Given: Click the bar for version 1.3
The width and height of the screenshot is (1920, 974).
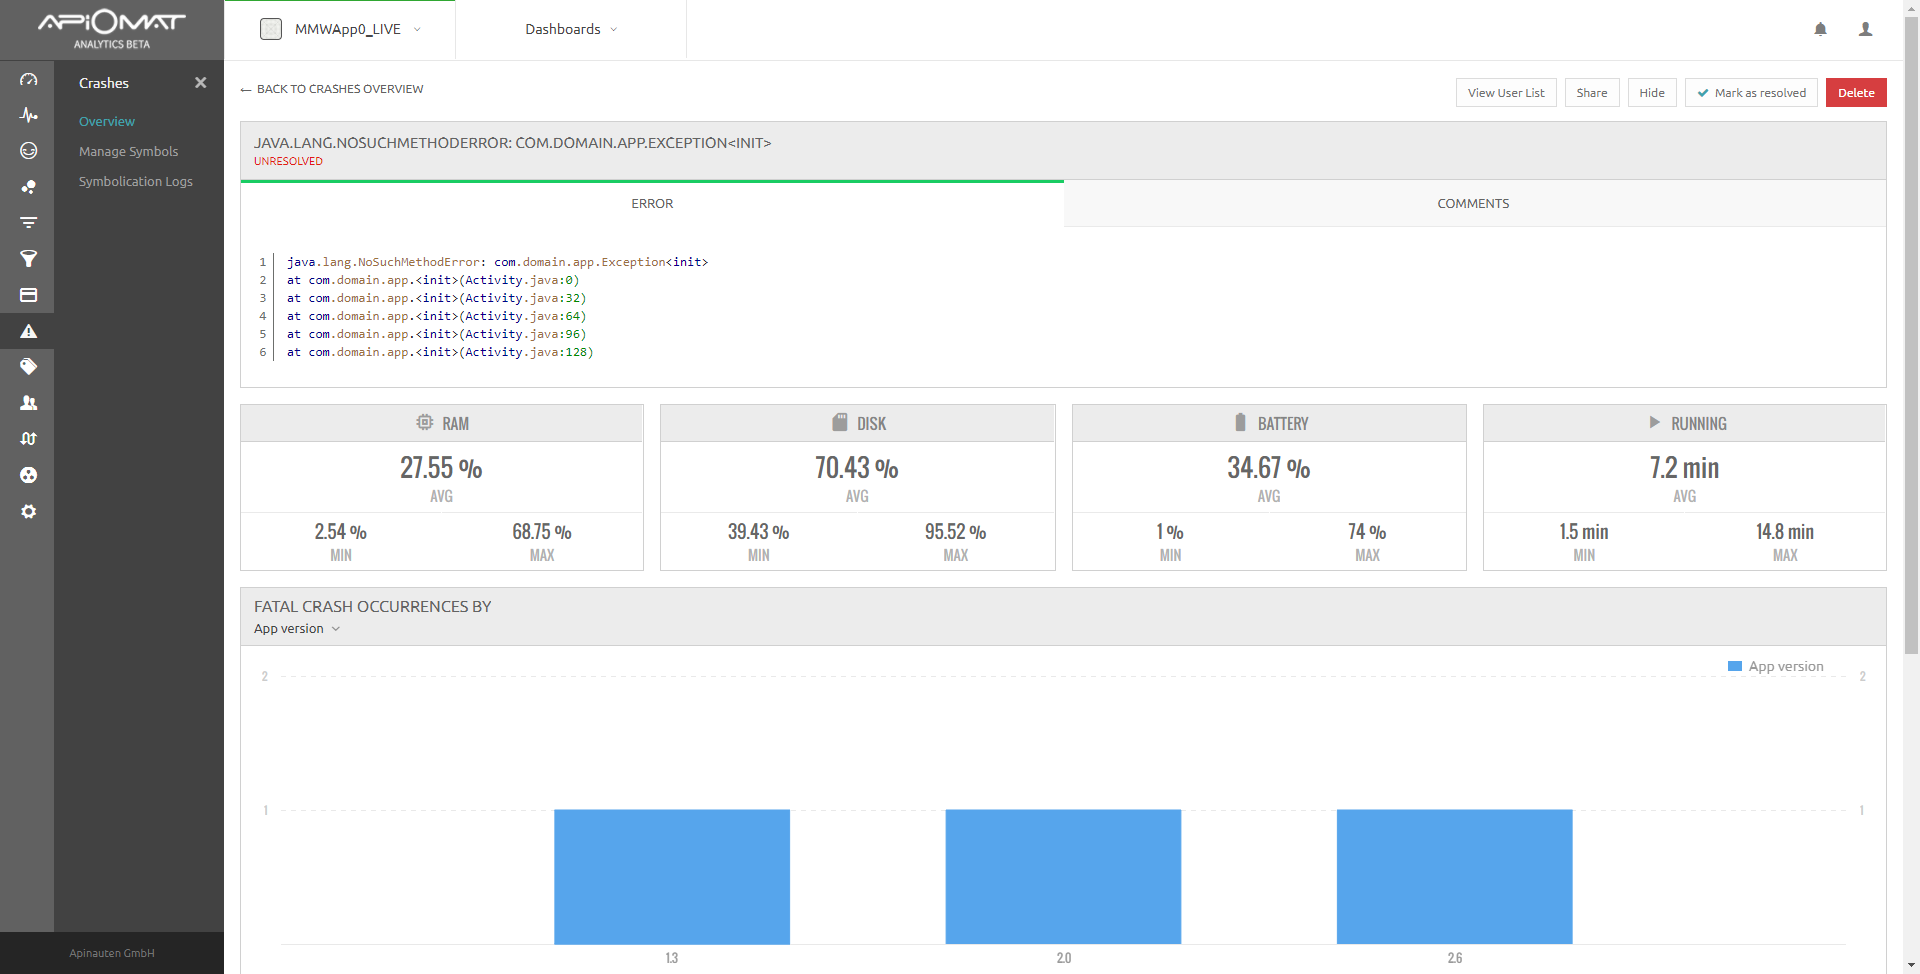Looking at the screenshot, I should (672, 877).
